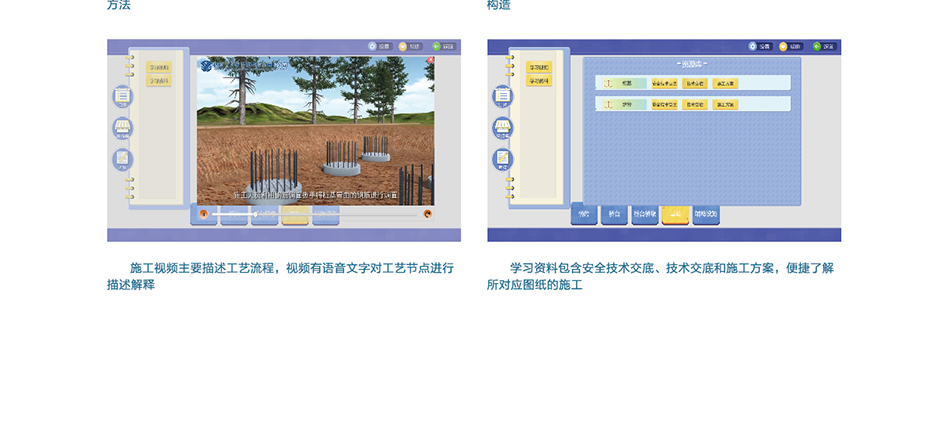This screenshot has height=447, width=950.
Task: Open 安全技术交底 in first resource row
Action: pos(664,83)
